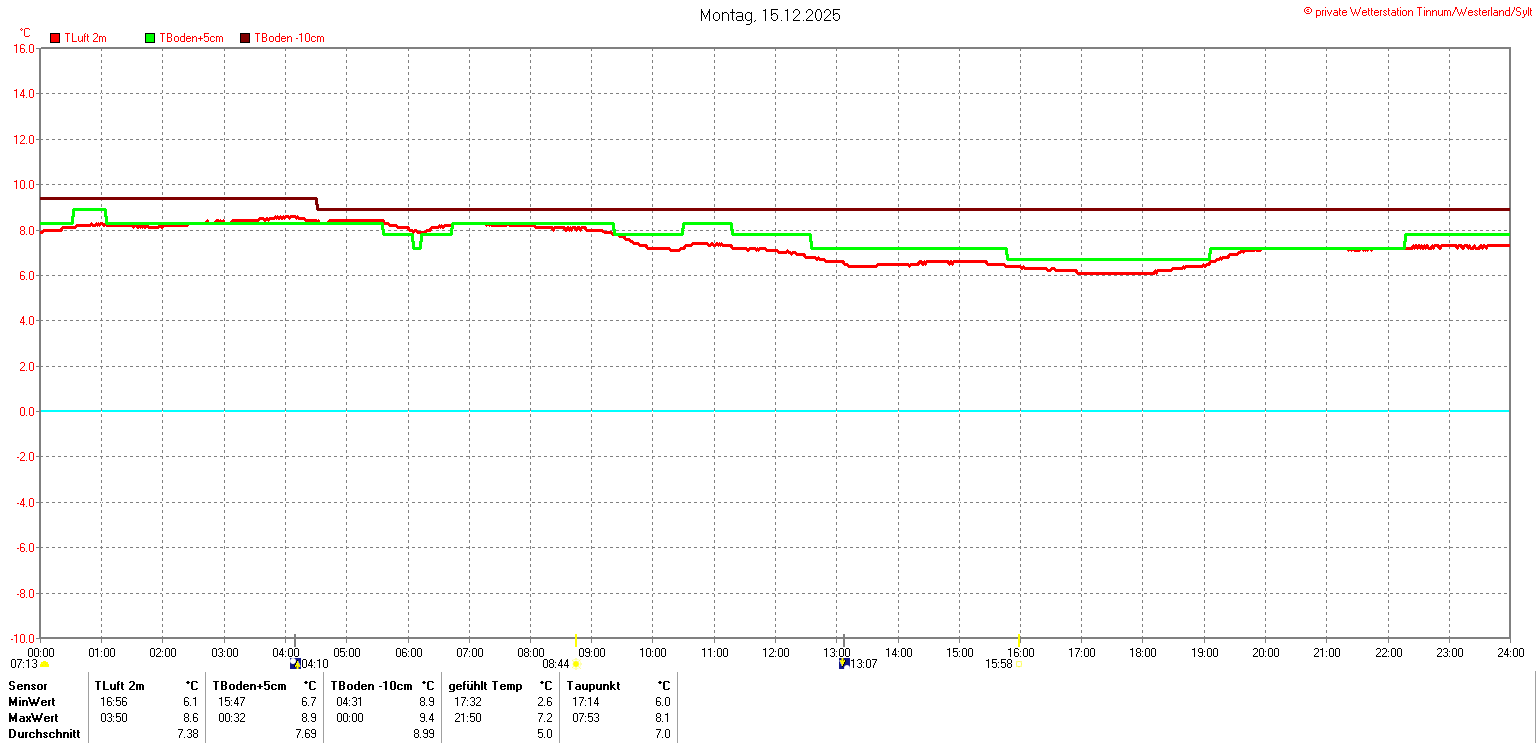Viewport: 1536px width, 743px height.
Task: Click the chart title Montag, 15.12.2025
Action: 769,15
